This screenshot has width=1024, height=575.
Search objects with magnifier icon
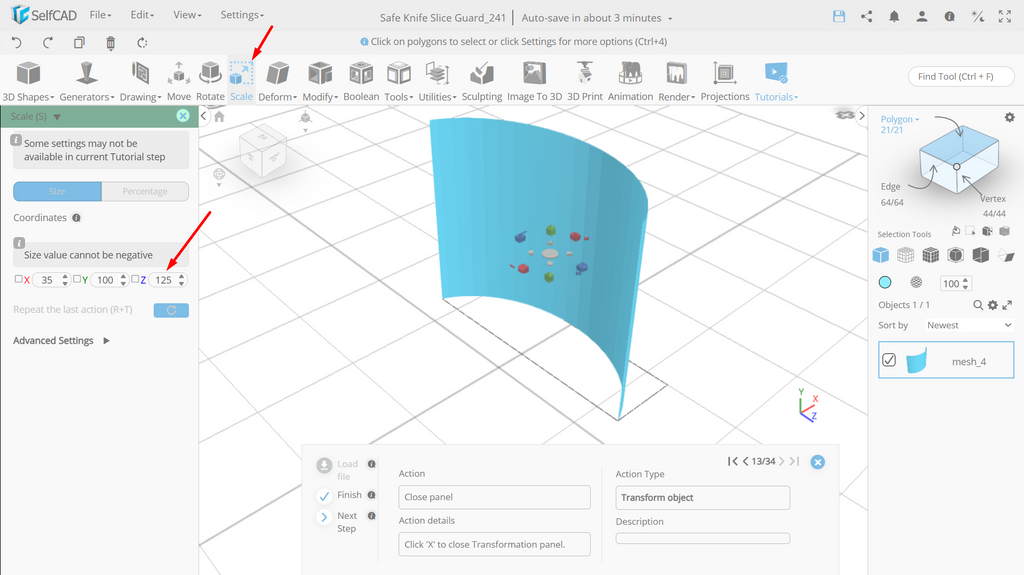tap(978, 305)
